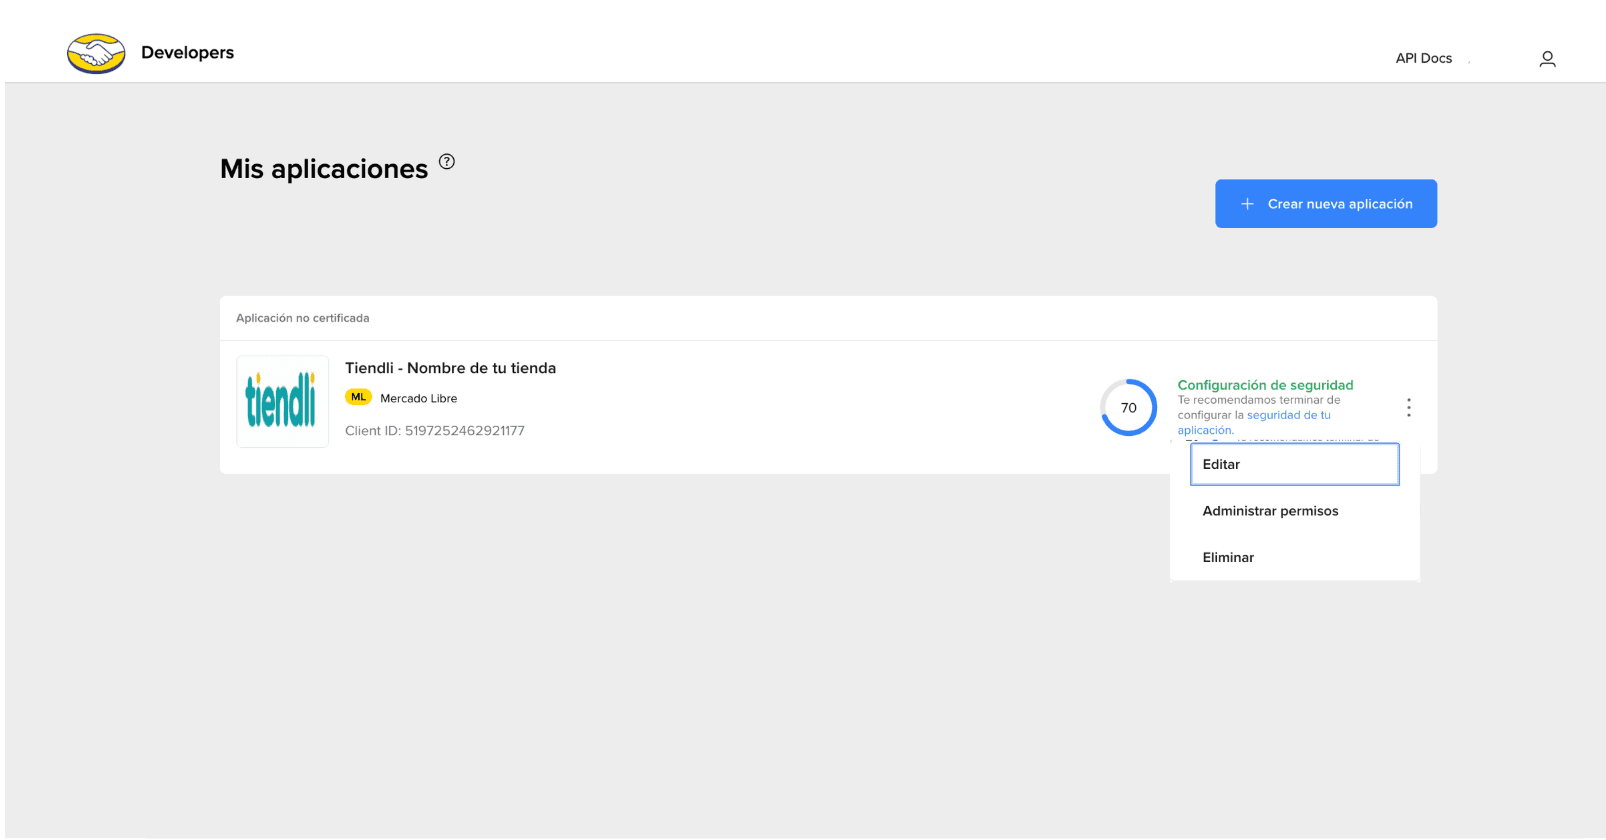Click the yellow ML badge

tap(358, 397)
